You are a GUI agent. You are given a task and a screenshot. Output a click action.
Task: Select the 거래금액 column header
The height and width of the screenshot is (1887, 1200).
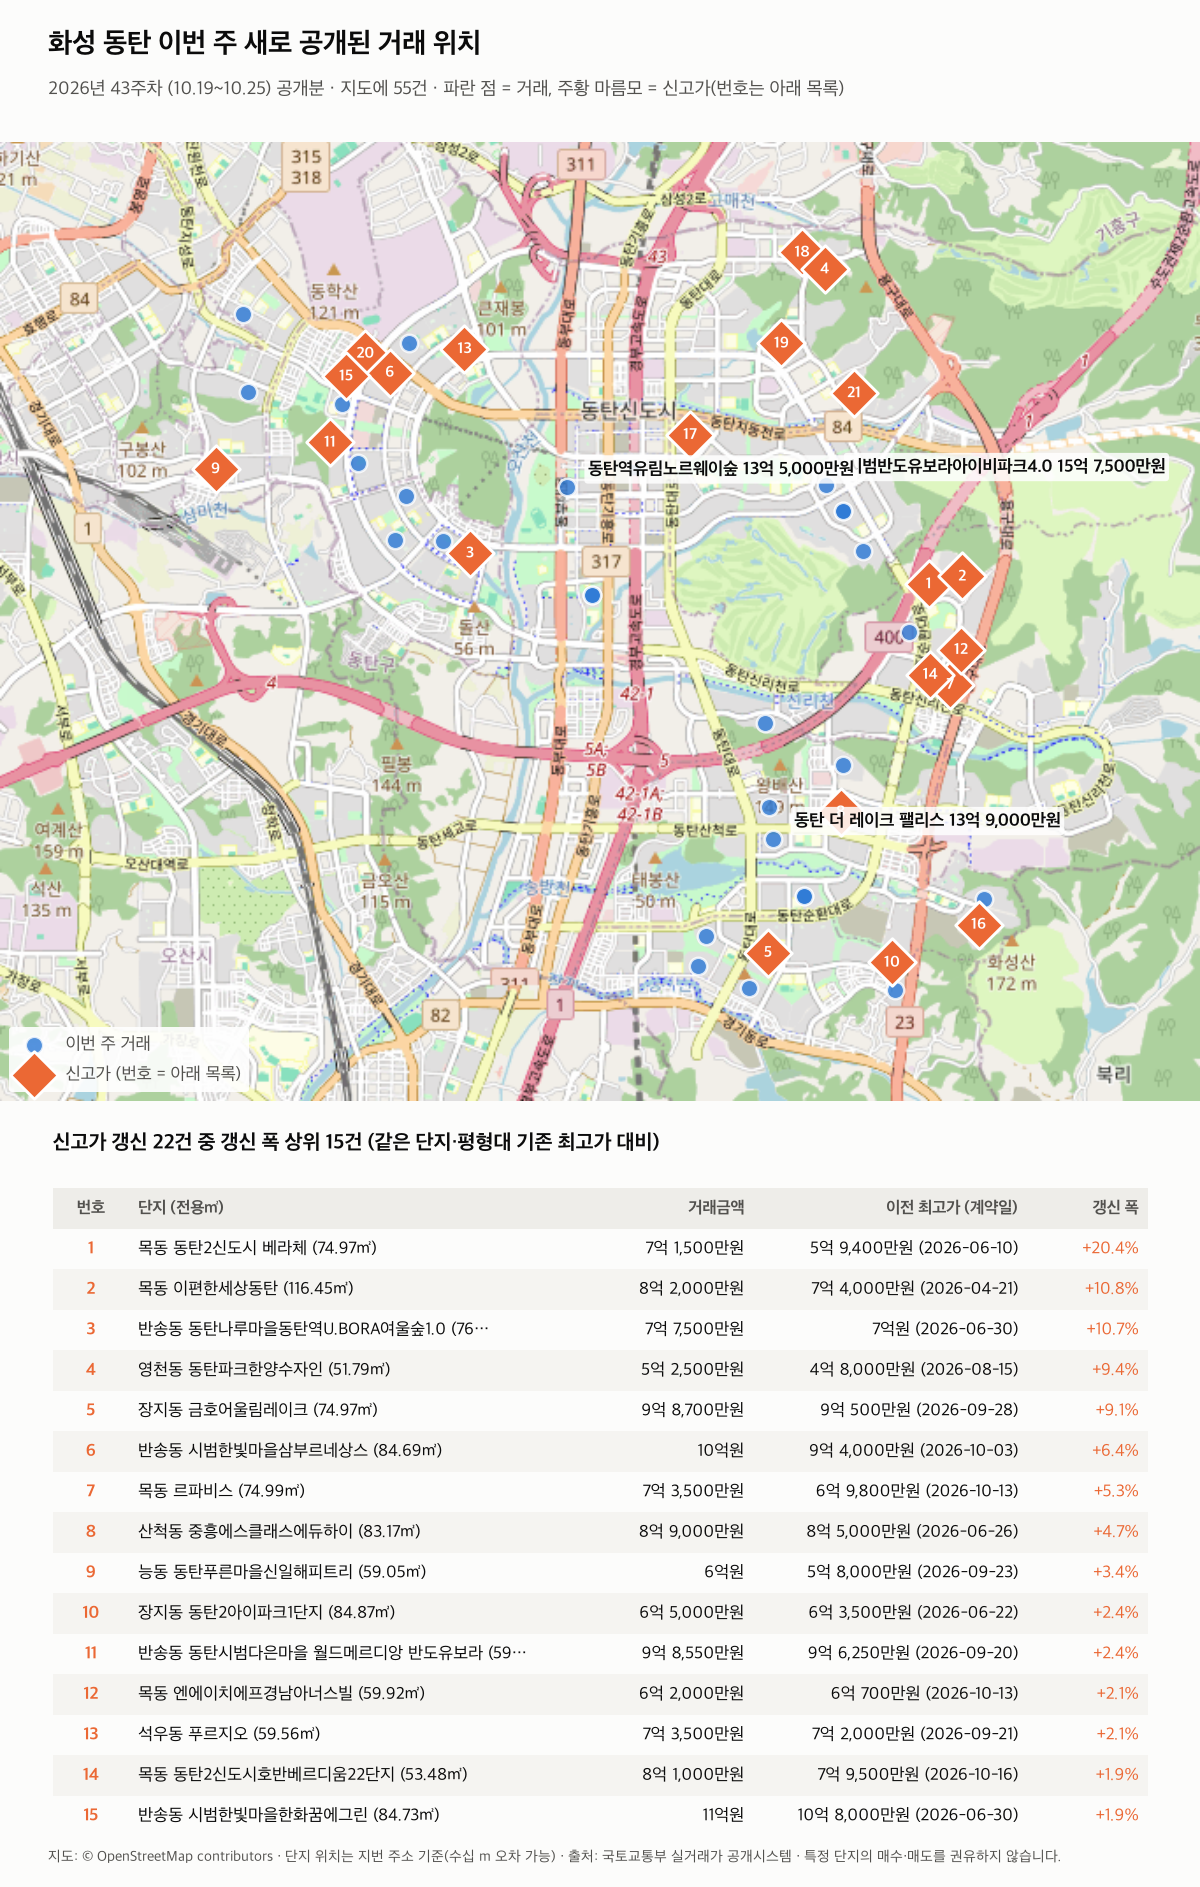[716, 1207]
